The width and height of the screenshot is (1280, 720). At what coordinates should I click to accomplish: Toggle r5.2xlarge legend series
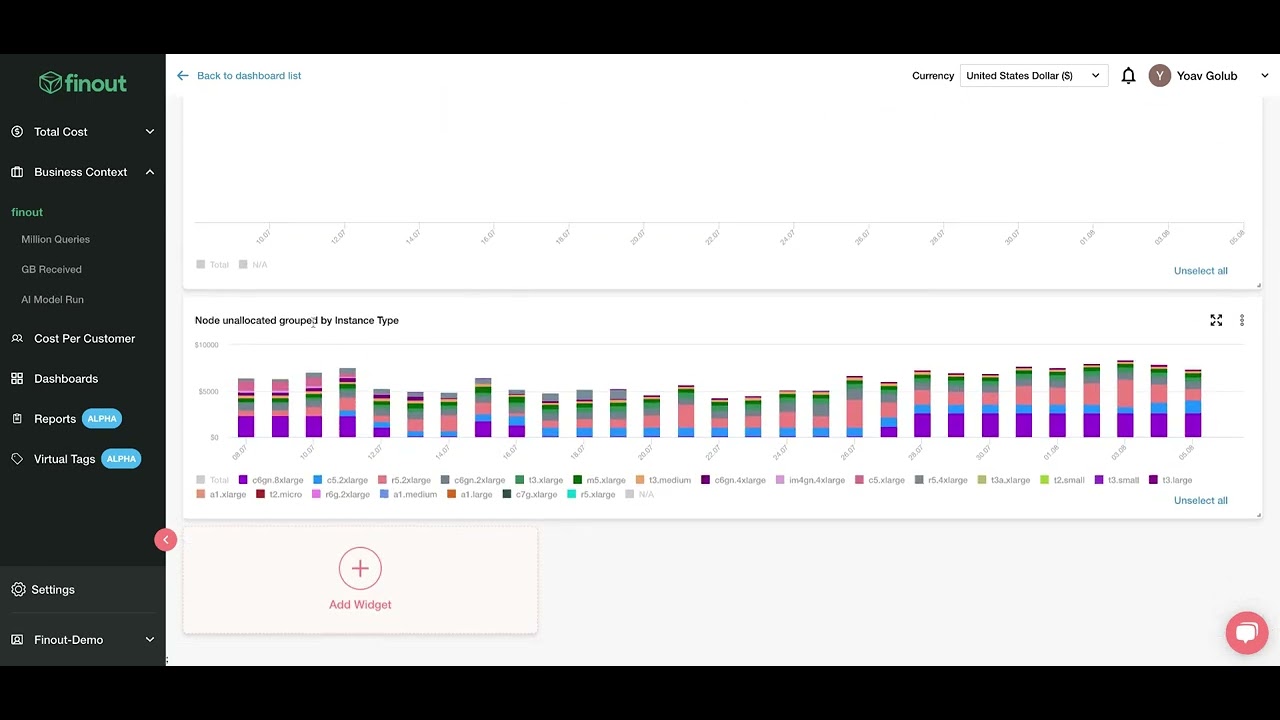pos(404,480)
